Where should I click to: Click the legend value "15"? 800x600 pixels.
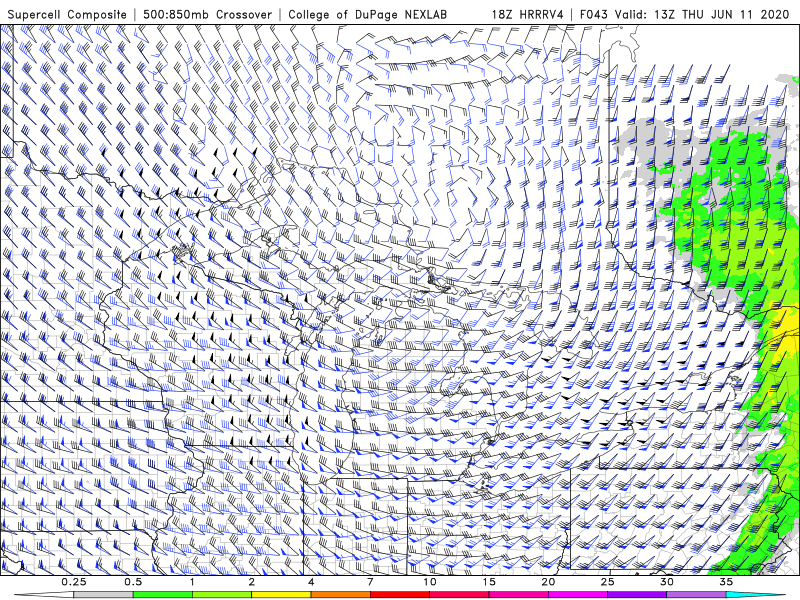pyautogui.click(x=489, y=582)
